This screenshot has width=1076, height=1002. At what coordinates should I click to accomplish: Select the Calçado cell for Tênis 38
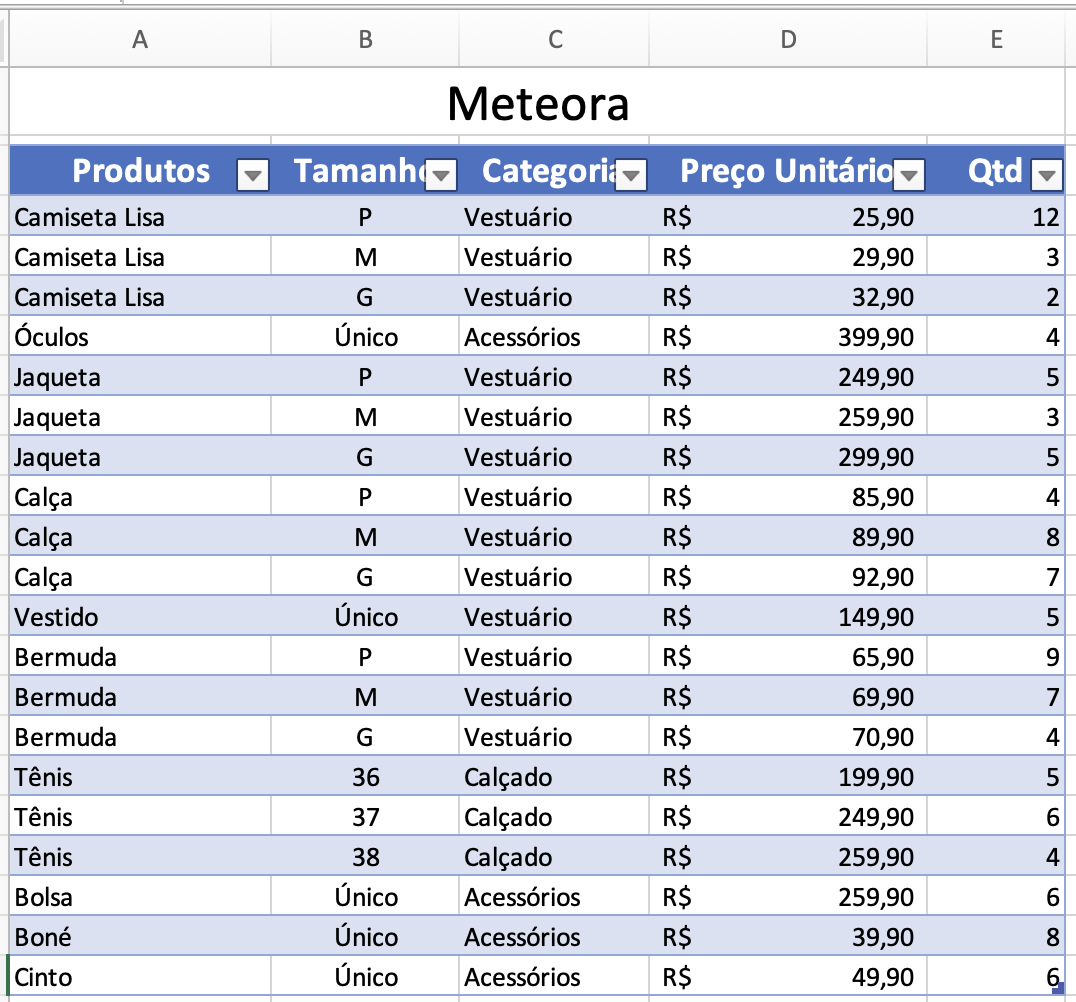click(555, 857)
